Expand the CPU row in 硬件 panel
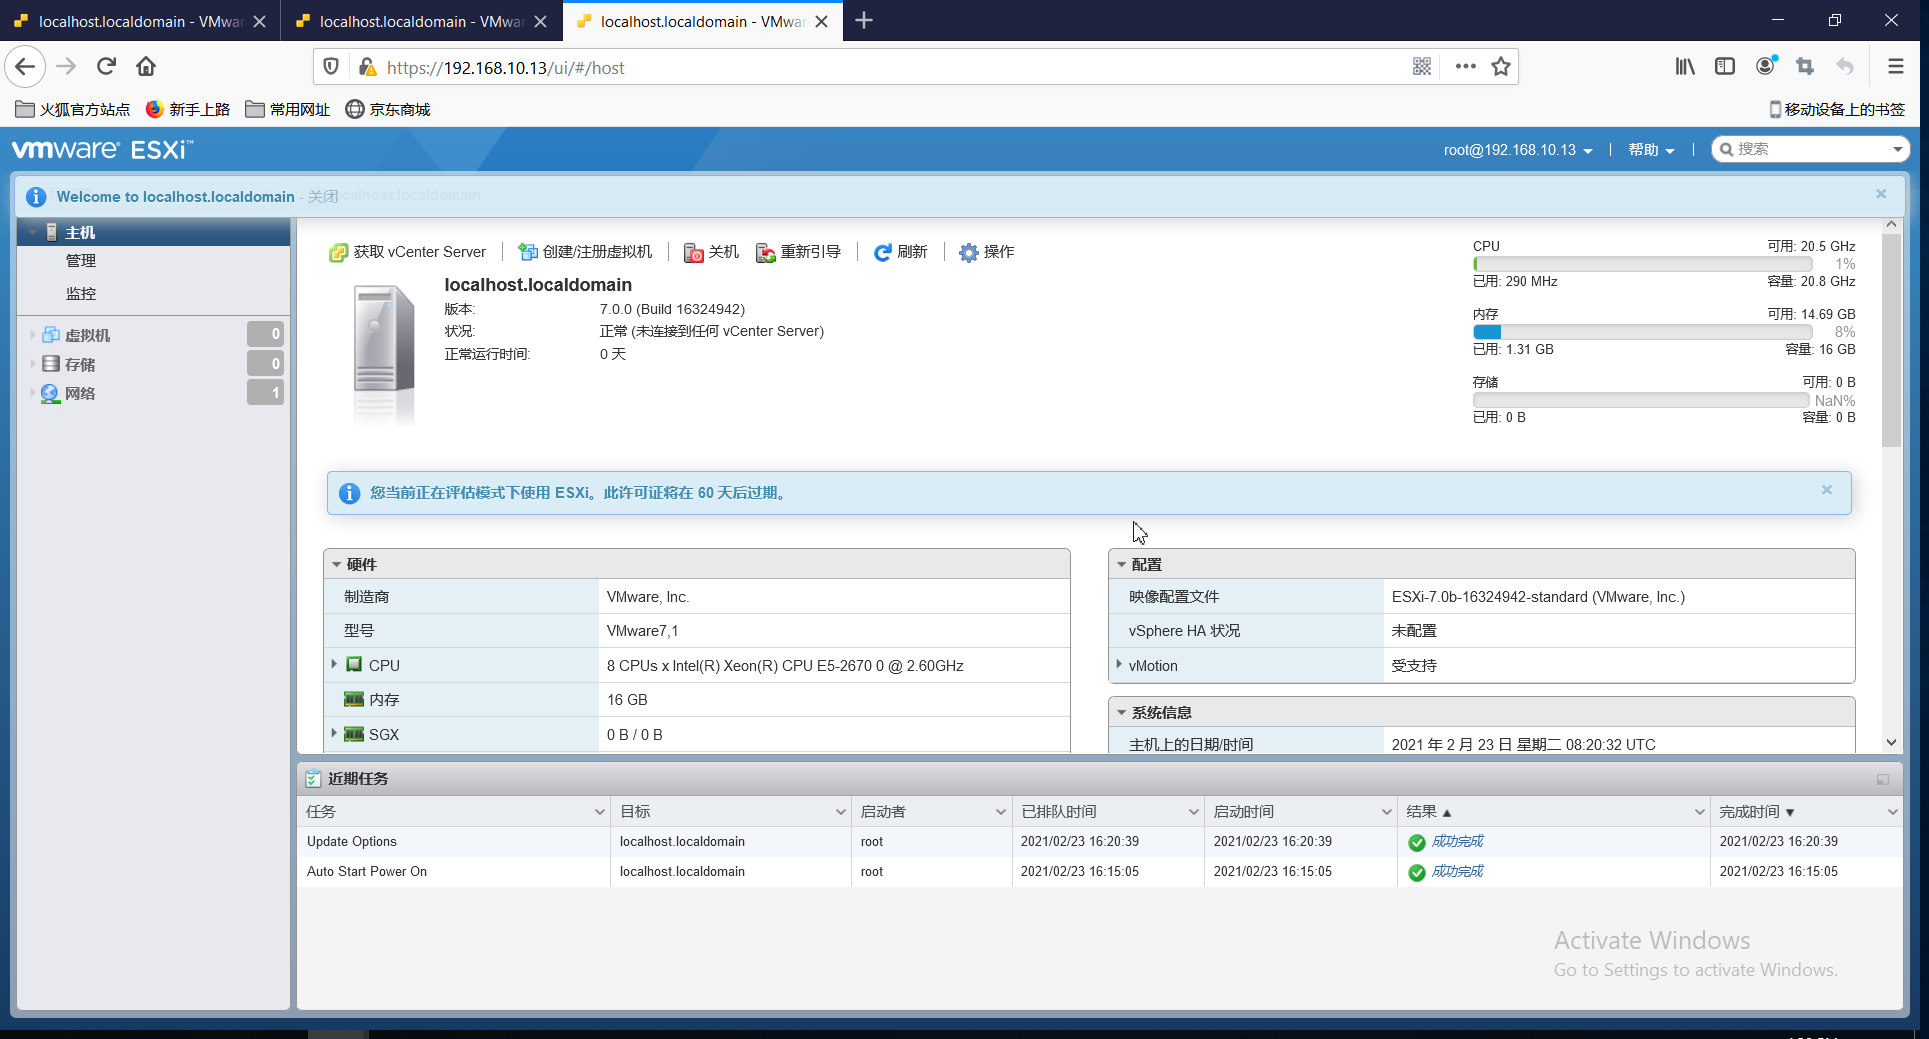 (336, 664)
